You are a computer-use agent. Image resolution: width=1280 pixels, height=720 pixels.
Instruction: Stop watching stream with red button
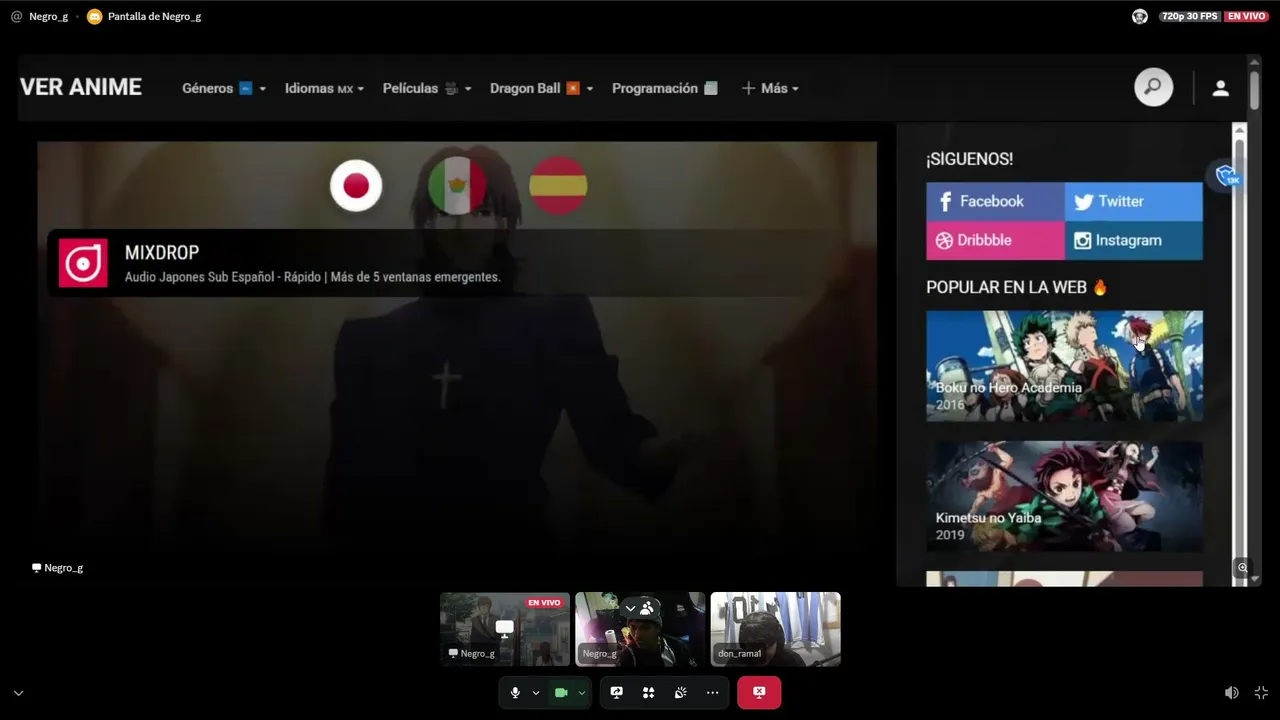coord(759,692)
